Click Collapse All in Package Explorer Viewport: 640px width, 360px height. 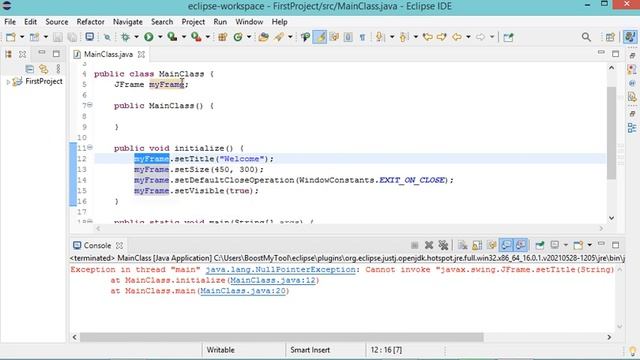click(x=29, y=69)
